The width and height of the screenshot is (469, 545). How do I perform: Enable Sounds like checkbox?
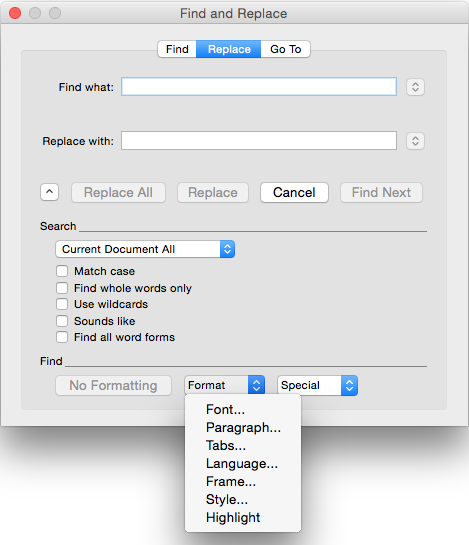pos(62,321)
